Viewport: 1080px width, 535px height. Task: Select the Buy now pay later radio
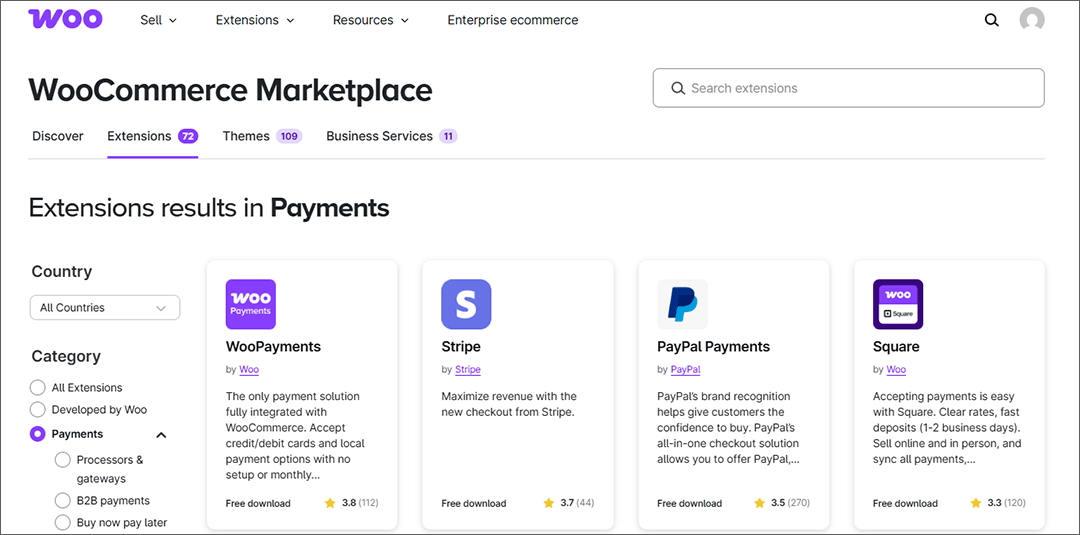click(63, 523)
